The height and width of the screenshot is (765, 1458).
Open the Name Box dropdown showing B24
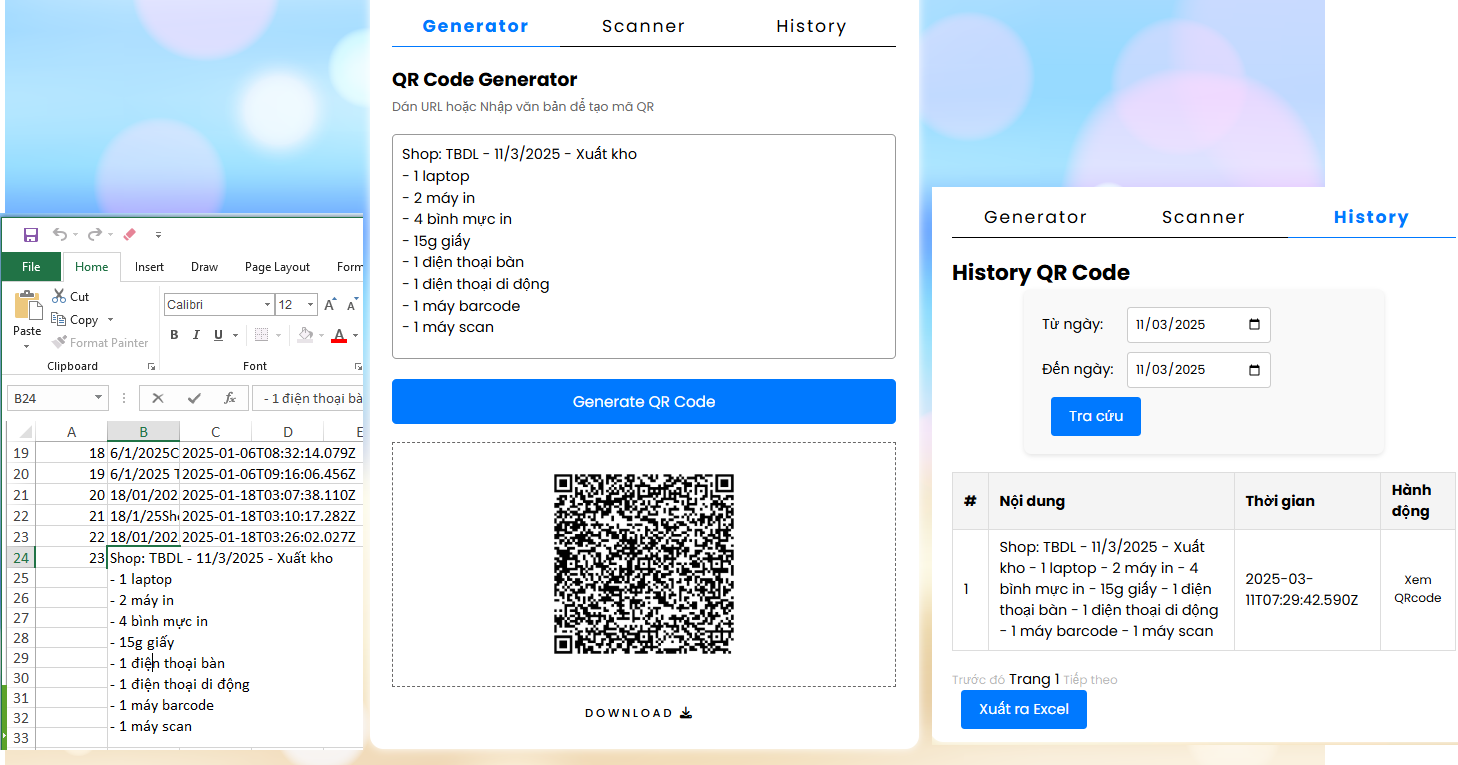coord(98,398)
